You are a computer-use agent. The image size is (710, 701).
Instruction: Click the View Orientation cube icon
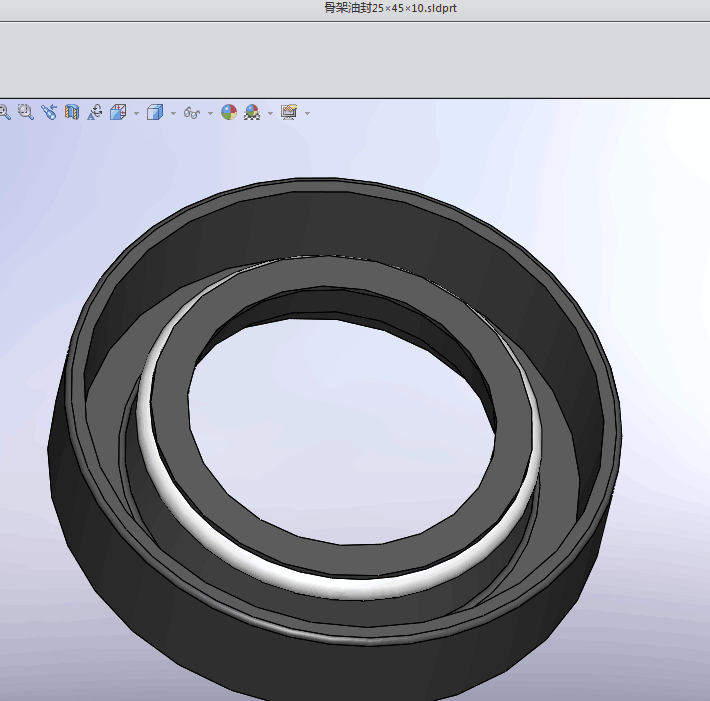click(118, 112)
